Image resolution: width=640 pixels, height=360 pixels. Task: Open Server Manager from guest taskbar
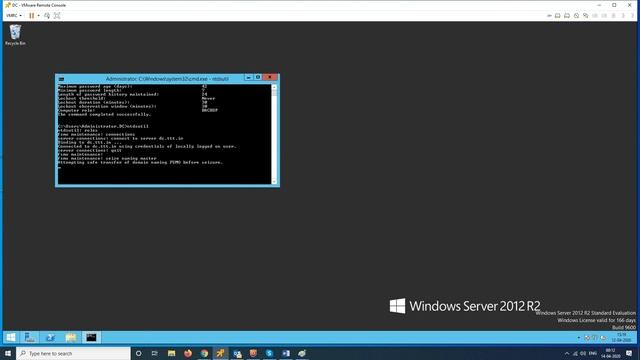(30, 337)
